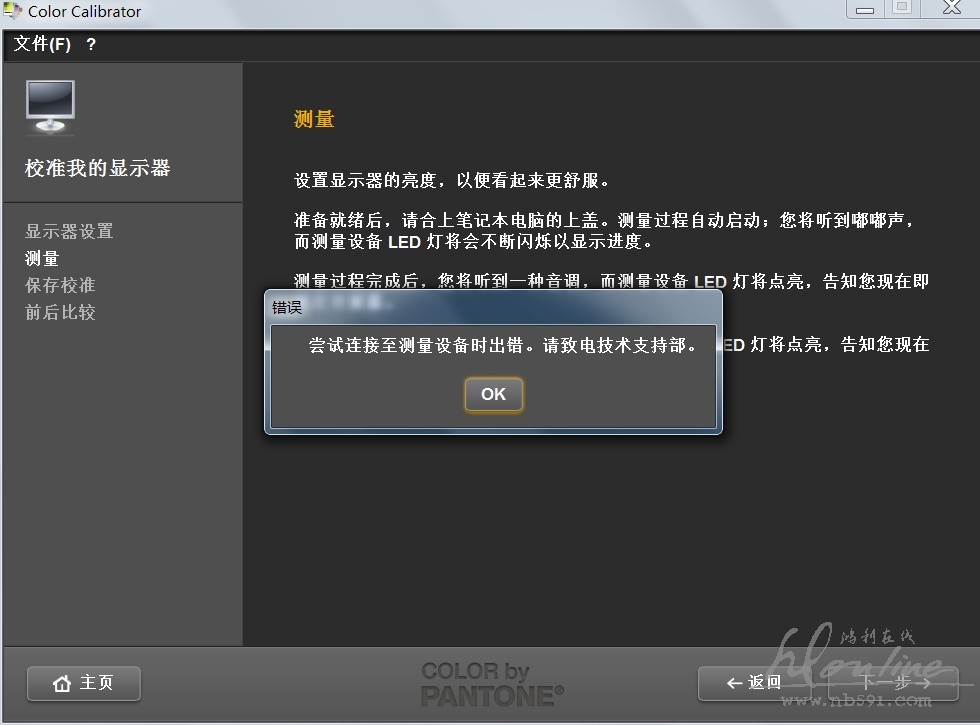Select 前后比较 in the sidebar

pos(60,312)
